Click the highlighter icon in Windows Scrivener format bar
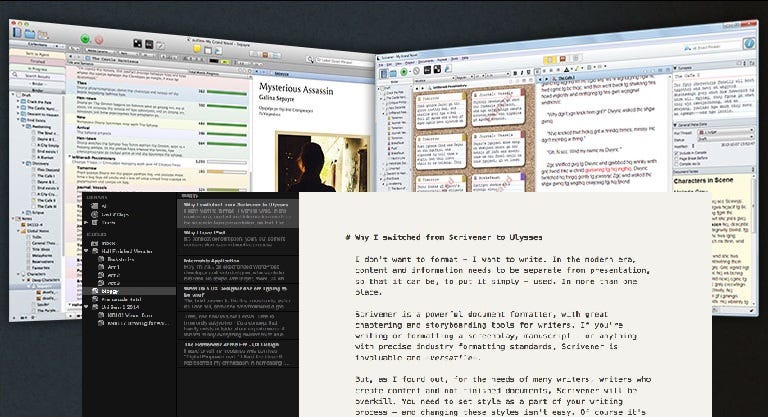The height and width of the screenshot is (417, 768). click(x=576, y=69)
